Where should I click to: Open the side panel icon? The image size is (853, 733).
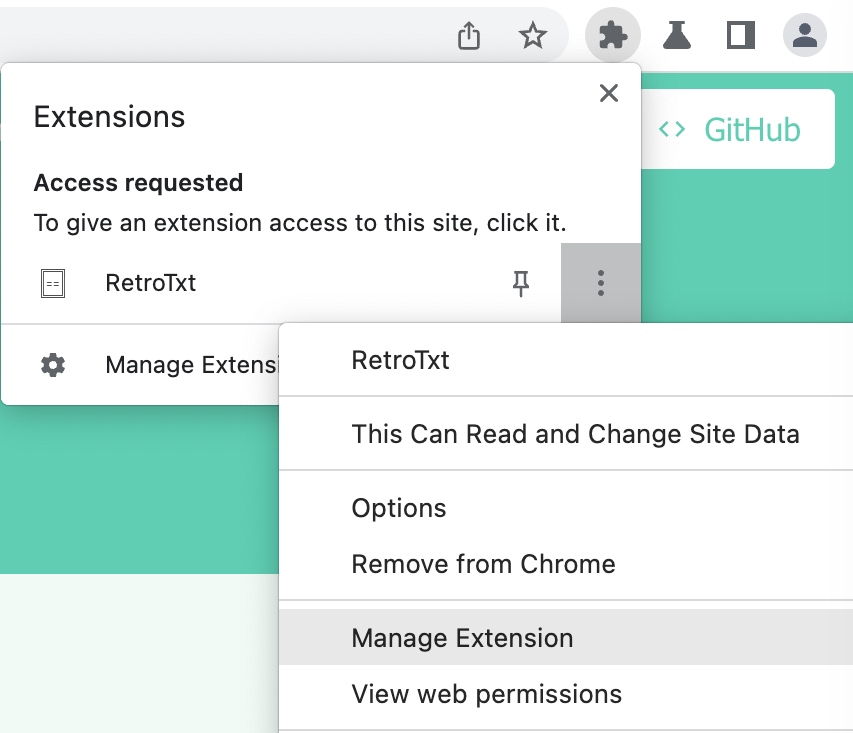pyautogui.click(x=741, y=35)
